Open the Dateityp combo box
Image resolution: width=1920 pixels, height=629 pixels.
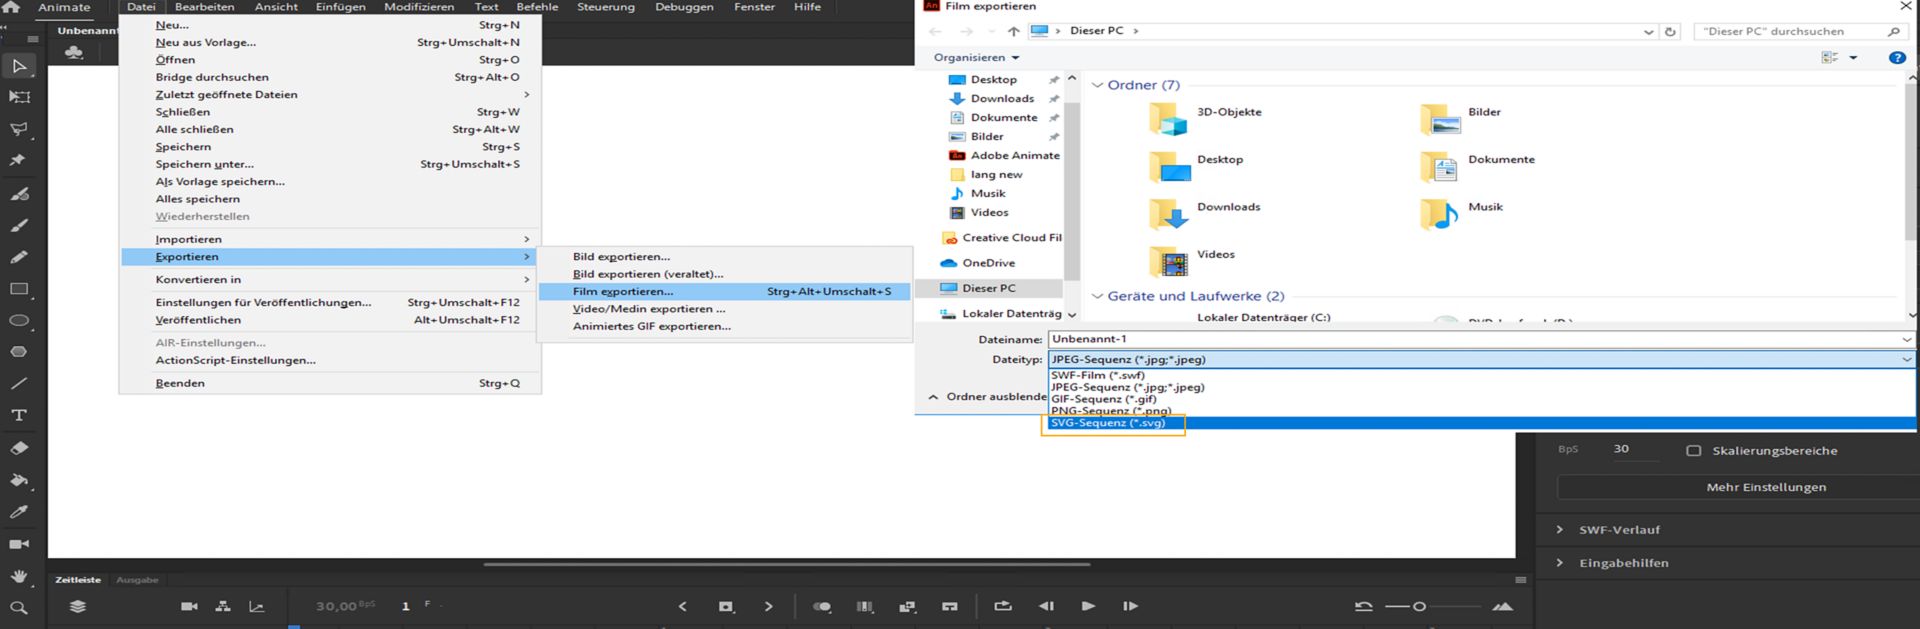[x=1481, y=359]
